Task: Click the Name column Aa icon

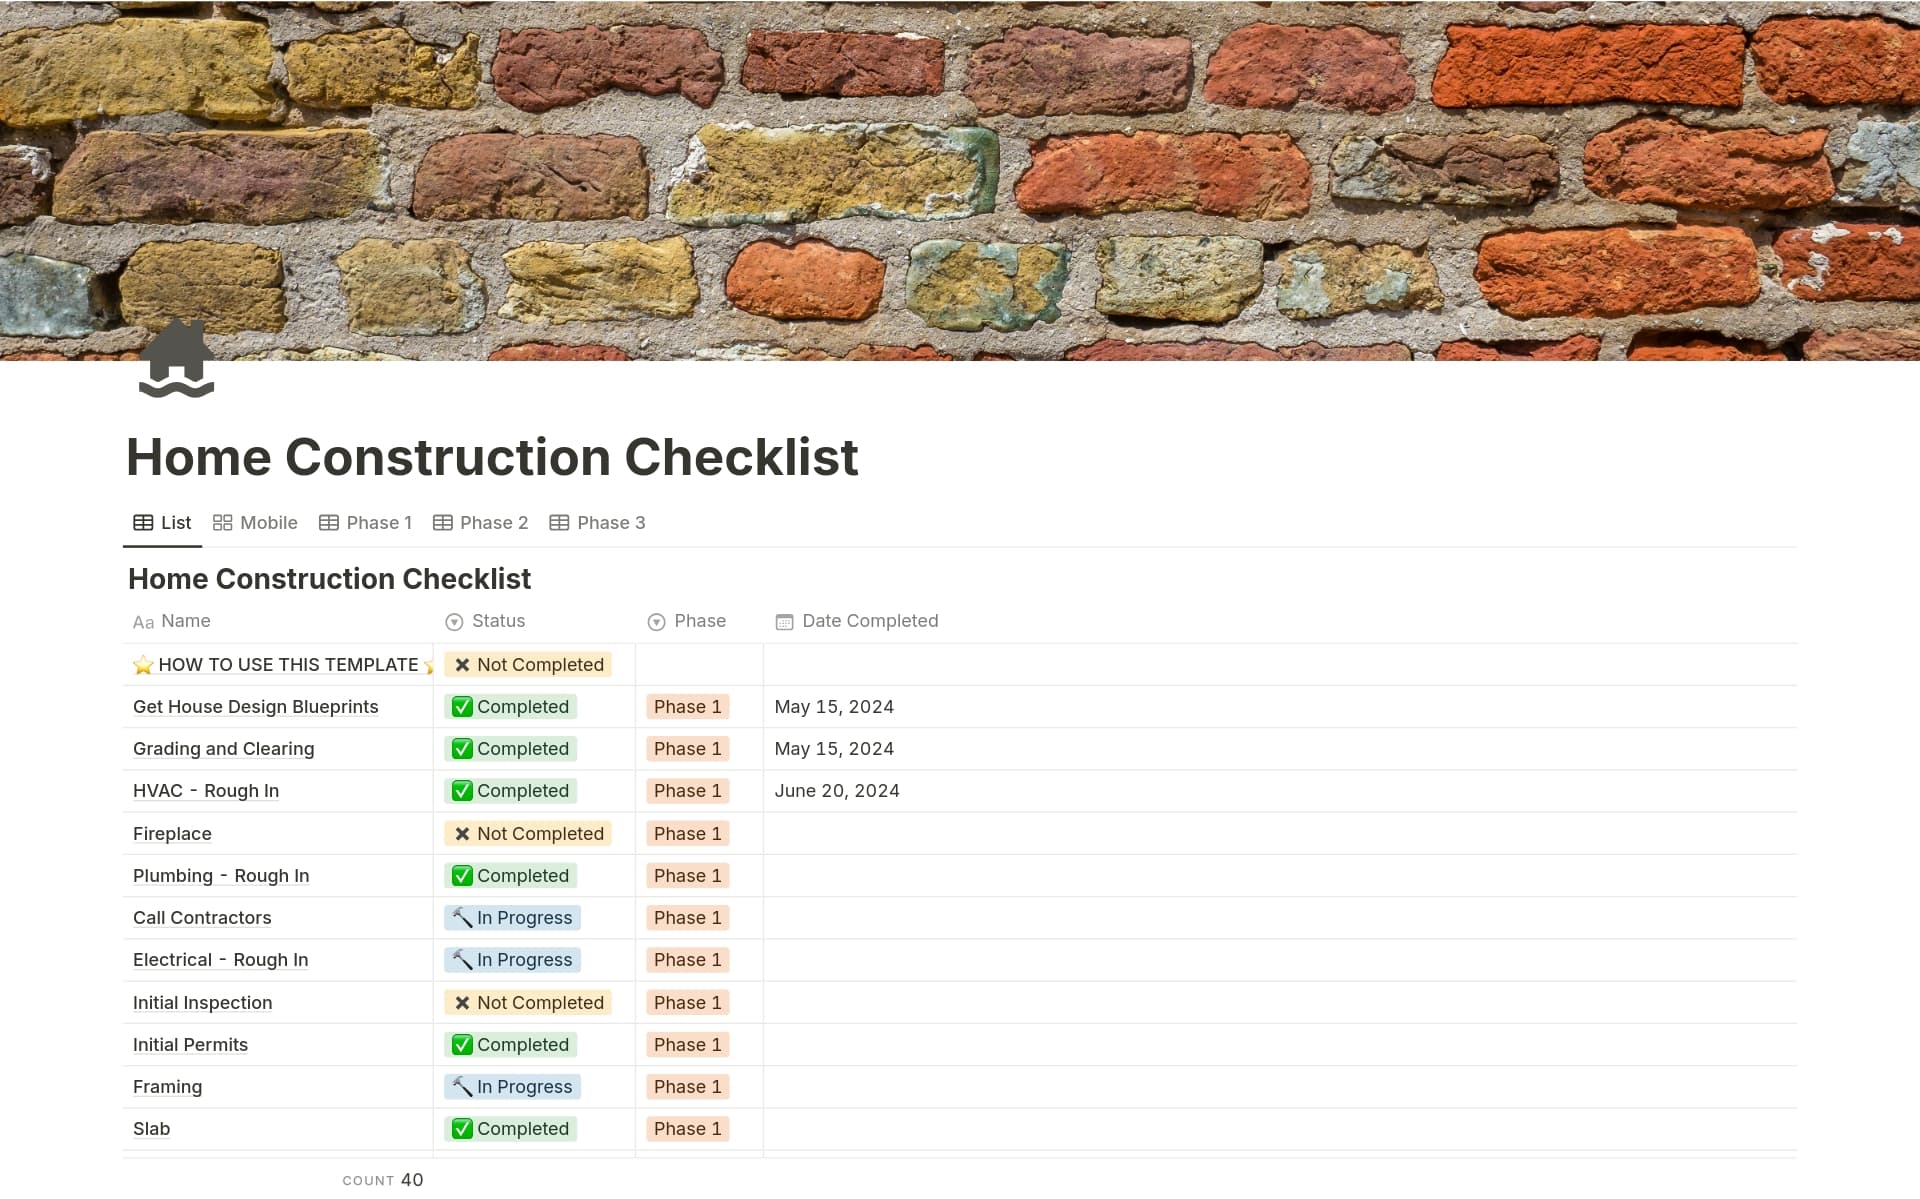Action: (x=143, y=622)
